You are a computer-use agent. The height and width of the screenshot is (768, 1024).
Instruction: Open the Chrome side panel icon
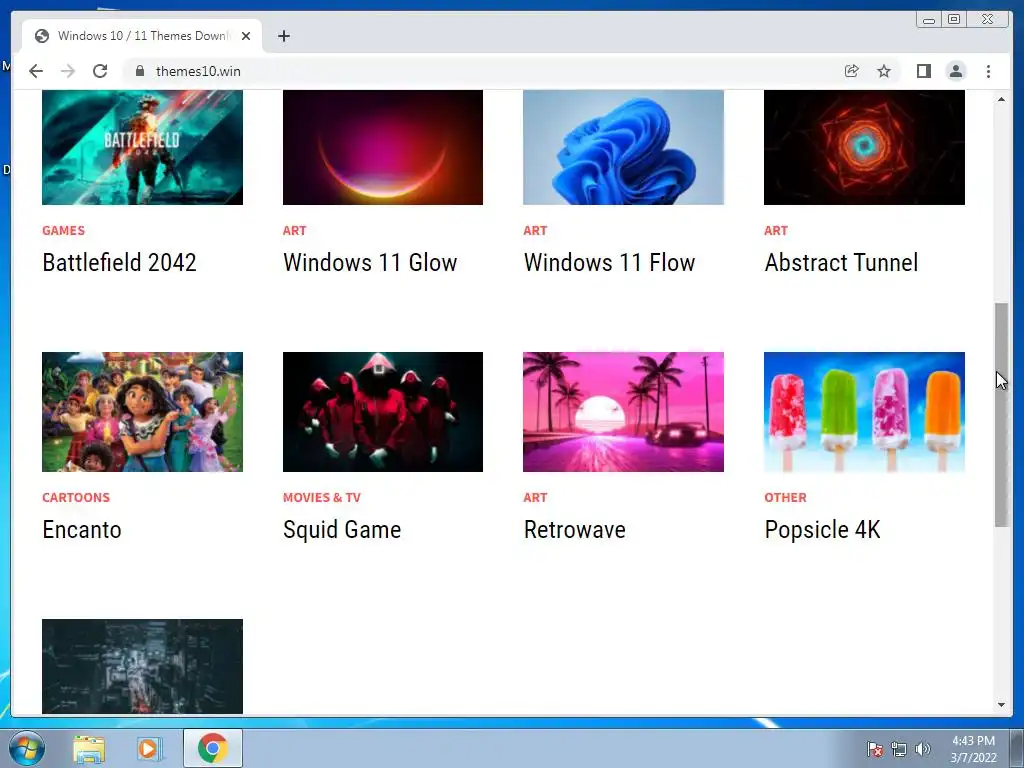point(923,71)
